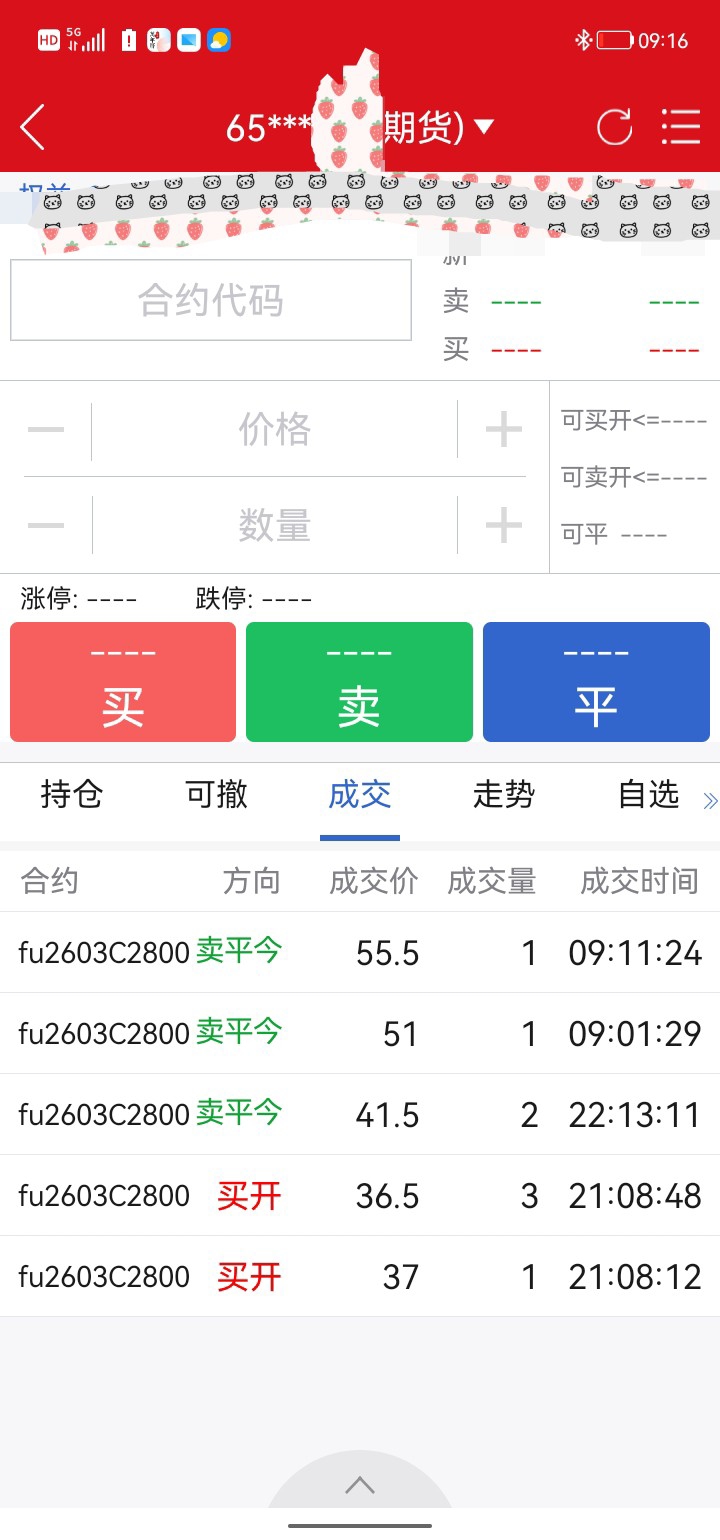
Task: Decrease price with minus button
Action: coord(46,431)
